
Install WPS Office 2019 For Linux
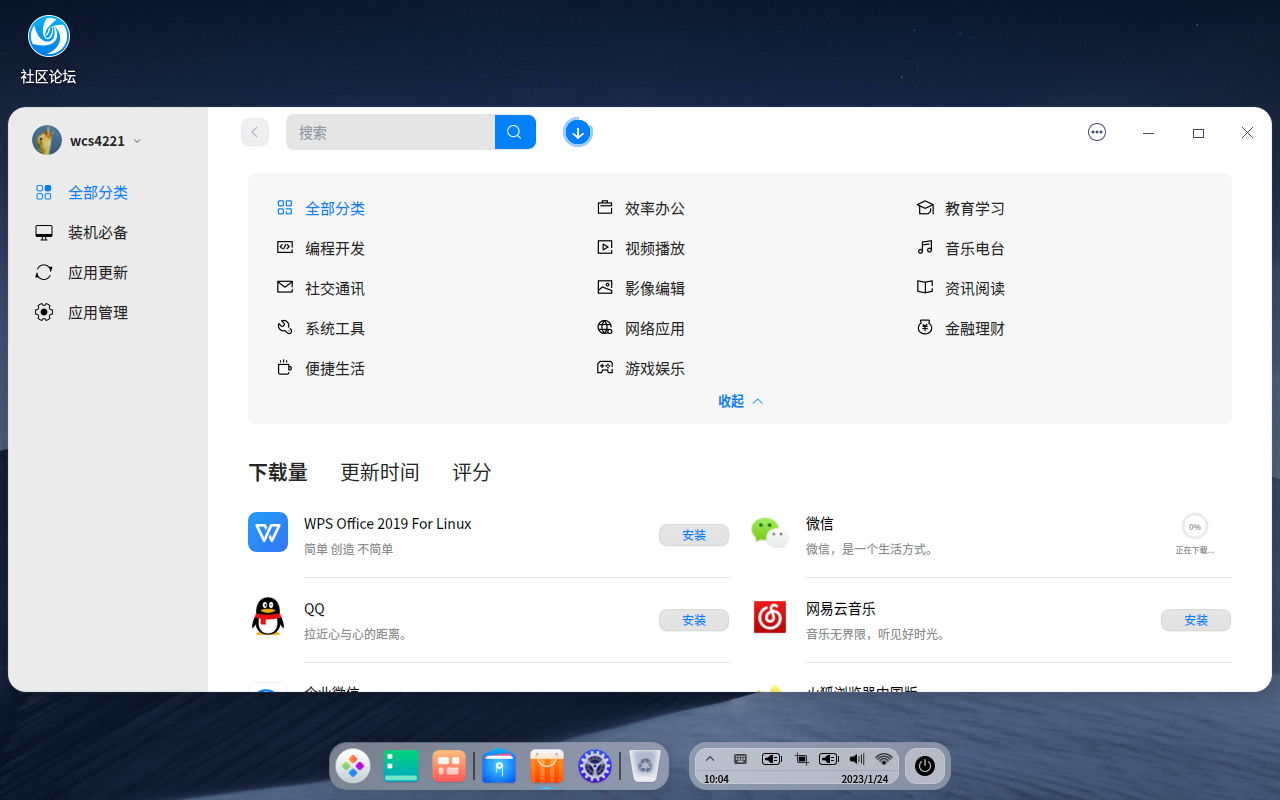694,535
